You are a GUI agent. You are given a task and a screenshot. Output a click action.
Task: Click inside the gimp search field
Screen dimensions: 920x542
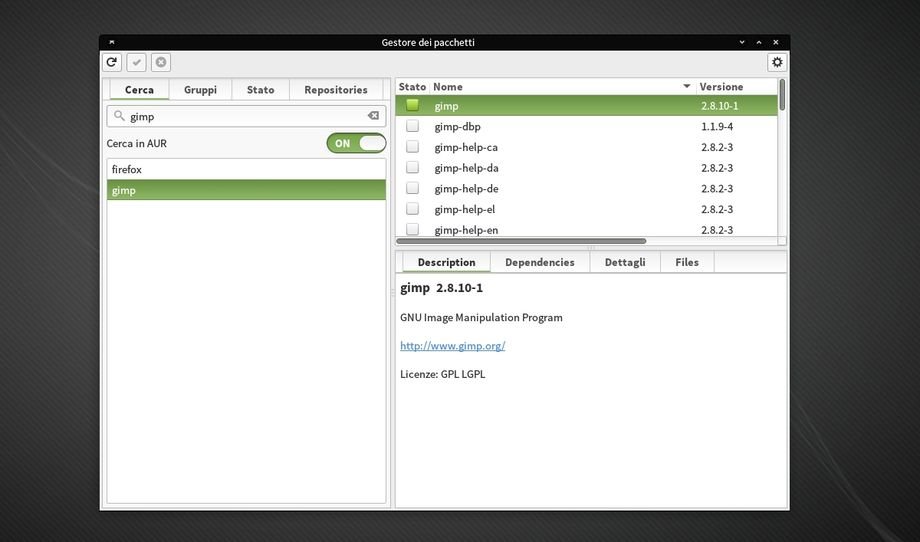[x=240, y=116]
